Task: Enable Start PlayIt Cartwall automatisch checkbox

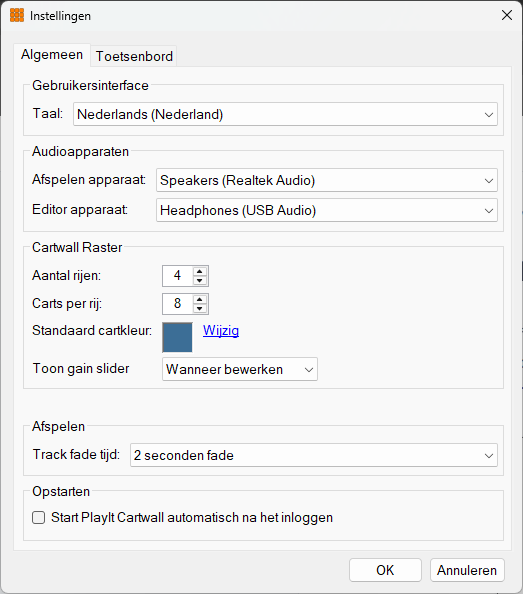Action: click(39, 517)
